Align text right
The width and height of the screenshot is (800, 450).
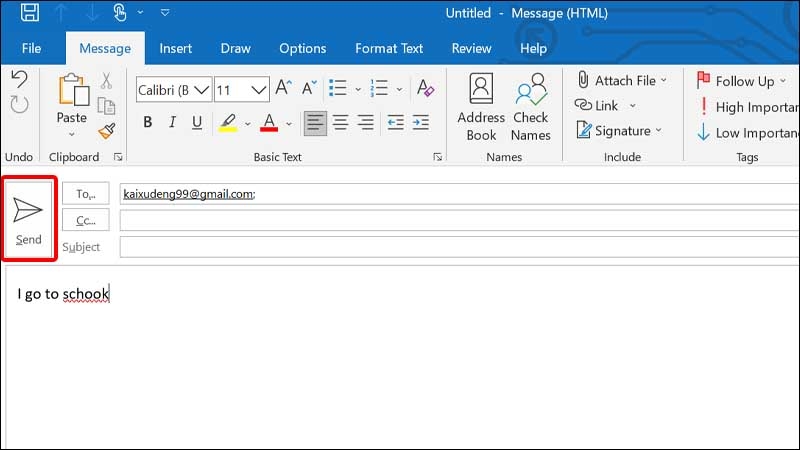click(x=365, y=122)
